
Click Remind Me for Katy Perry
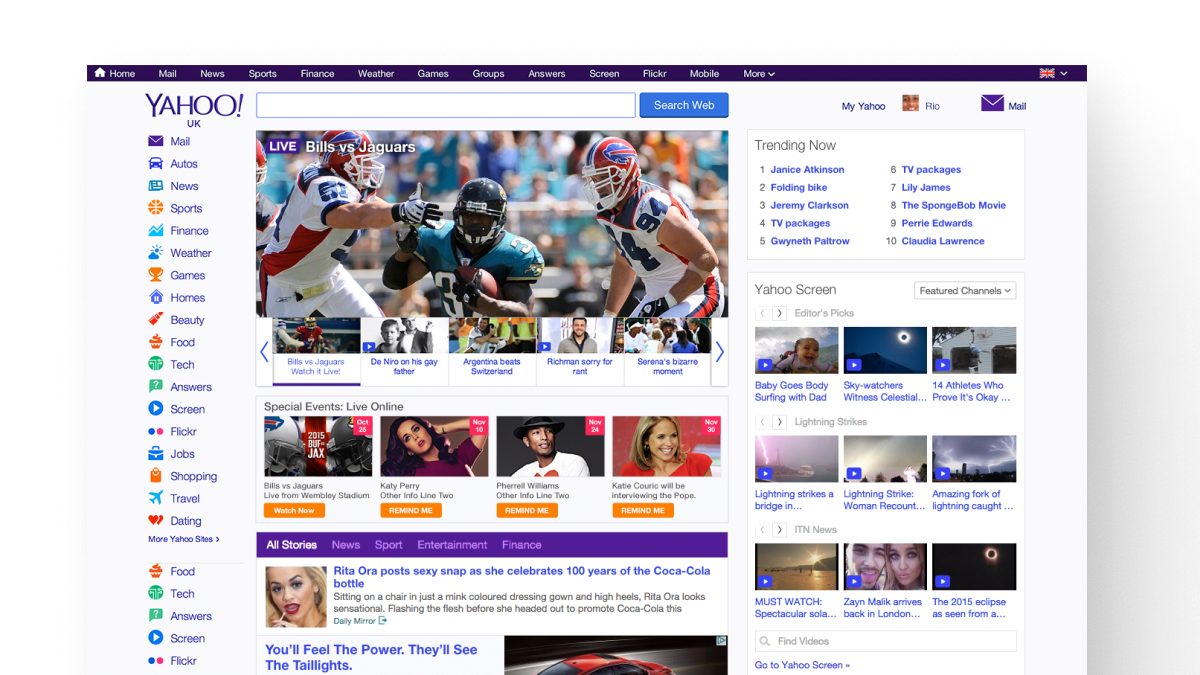pos(411,510)
